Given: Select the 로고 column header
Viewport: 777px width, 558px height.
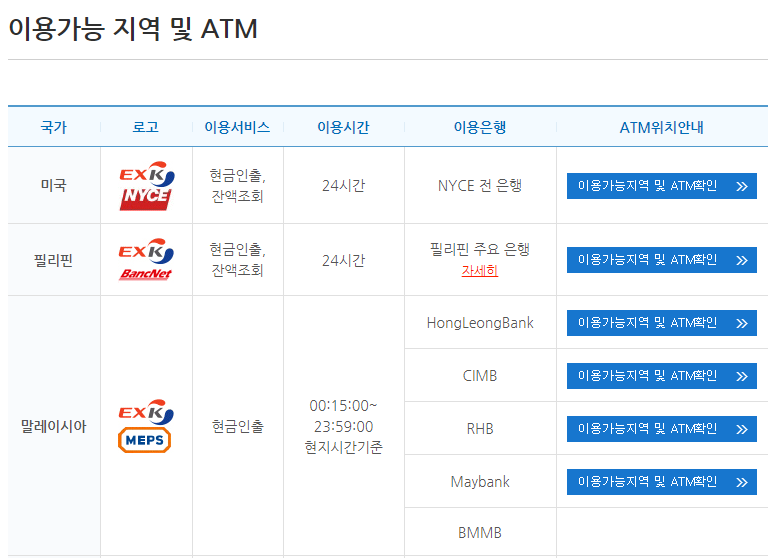Looking at the screenshot, I should coord(146,127).
